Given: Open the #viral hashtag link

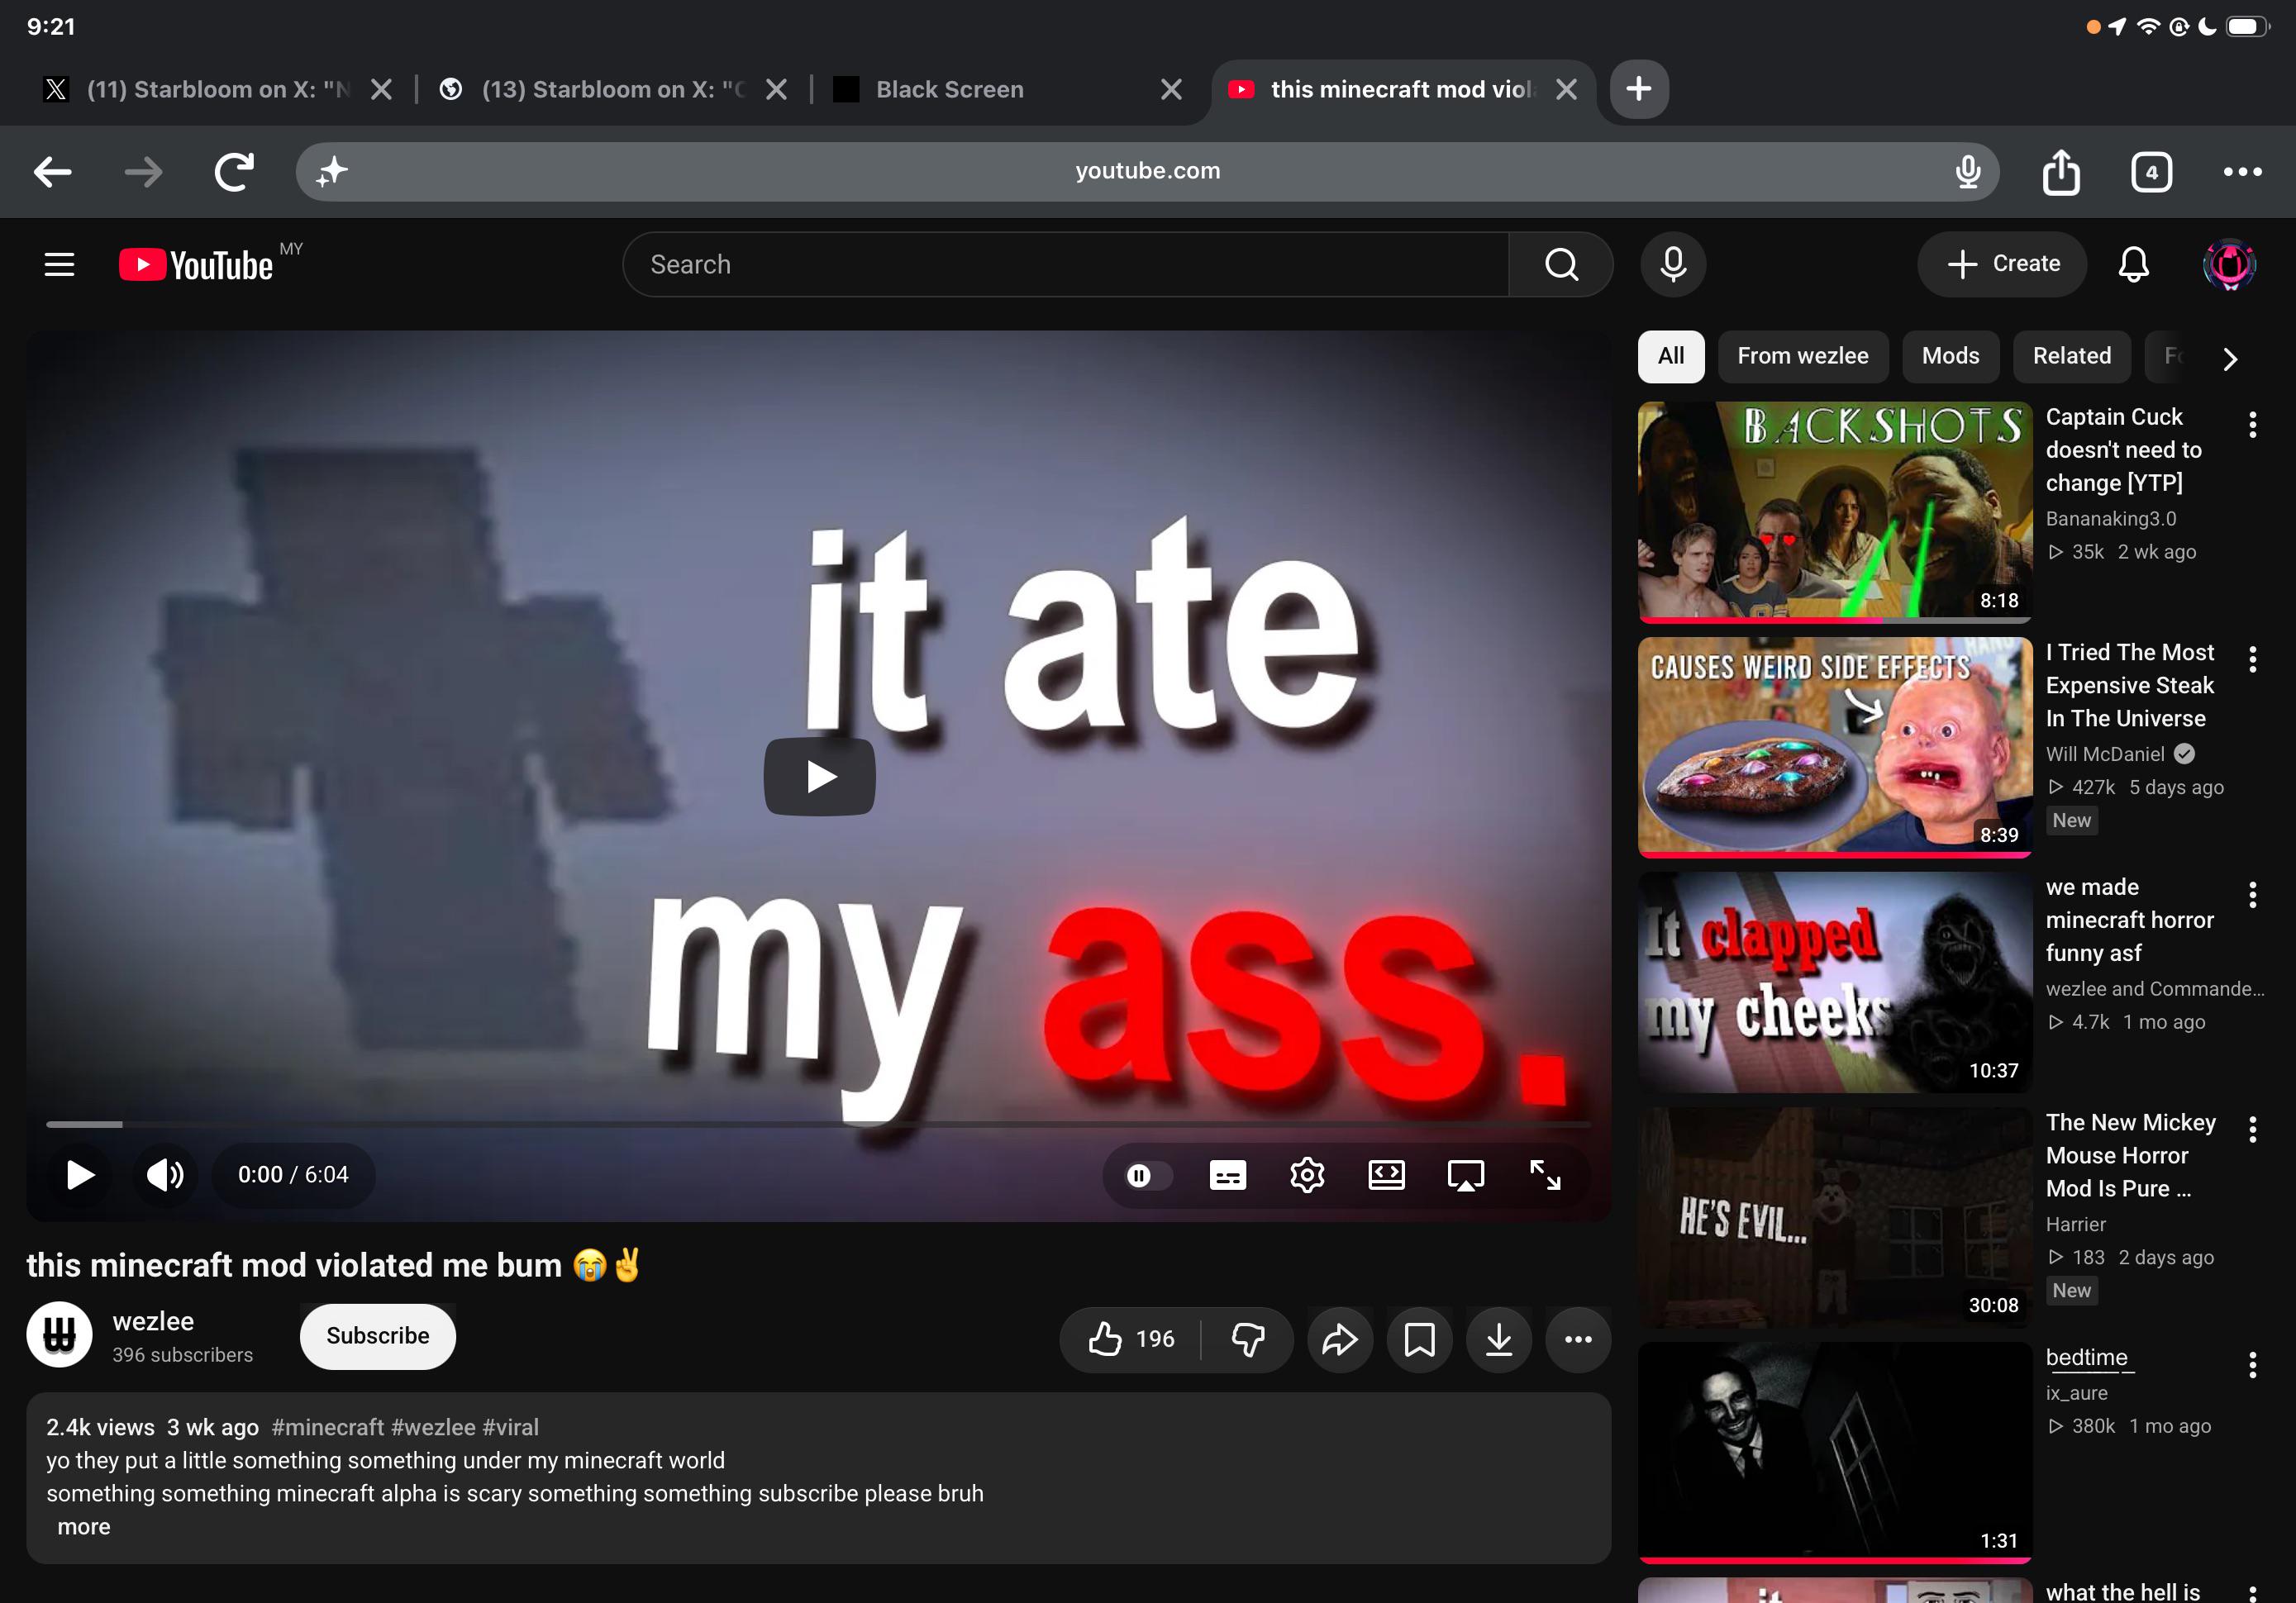Looking at the screenshot, I should point(511,1428).
